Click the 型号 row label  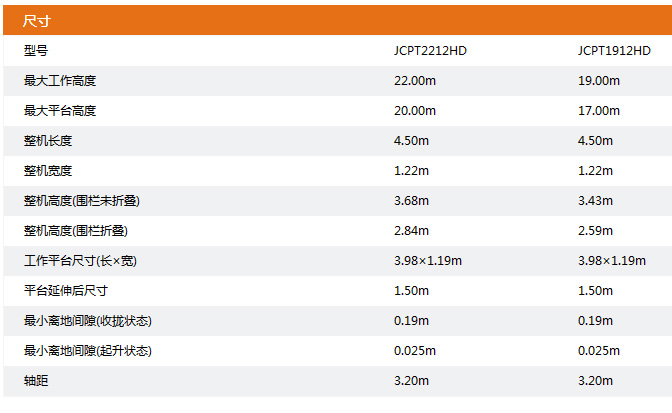point(36,51)
